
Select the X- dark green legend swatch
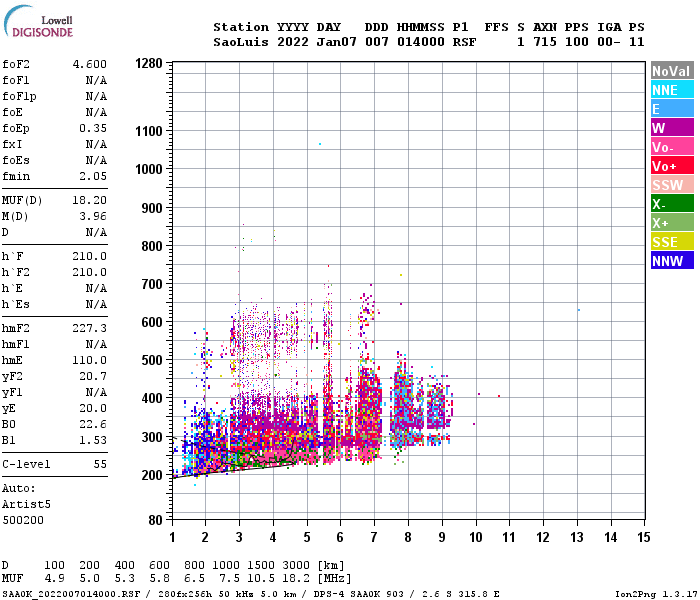(x=672, y=204)
